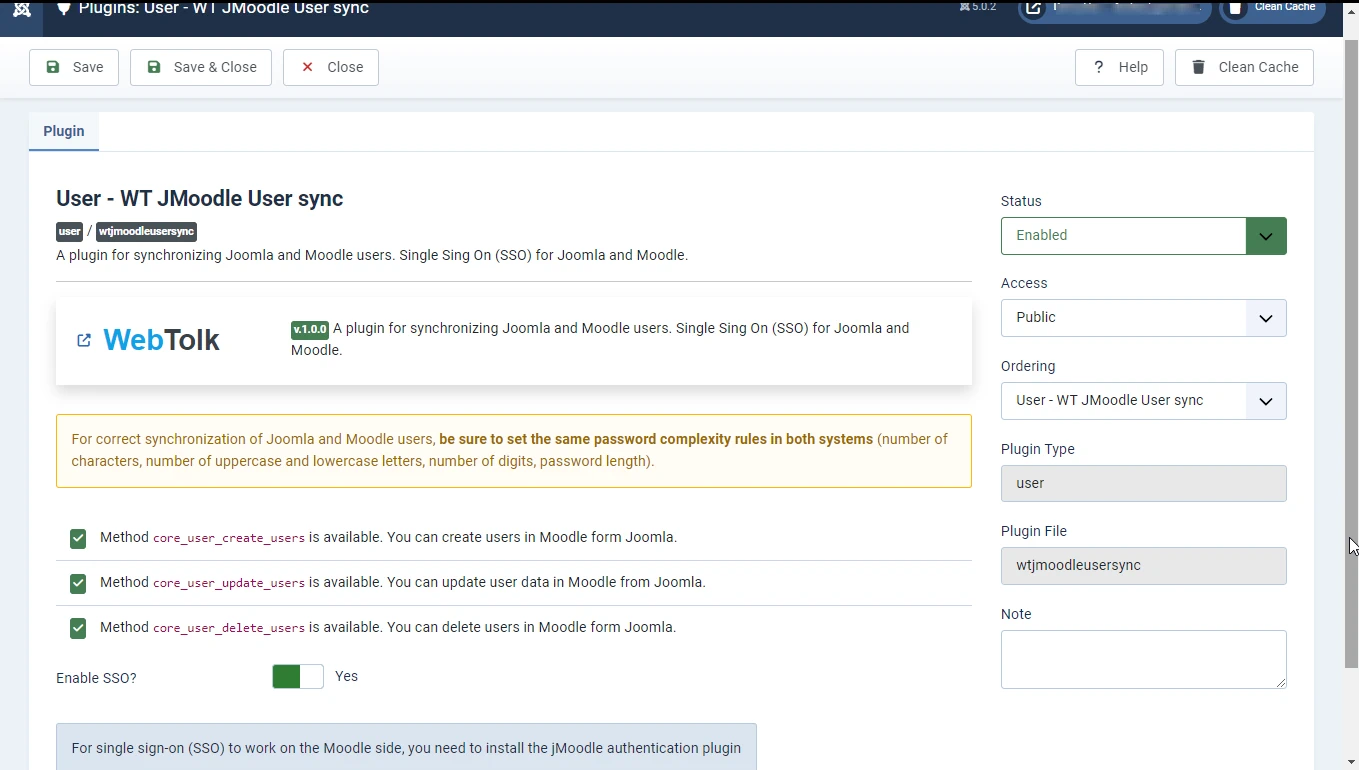Click the scrollbar down arrow
The height and width of the screenshot is (770, 1359).
(1351, 761)
